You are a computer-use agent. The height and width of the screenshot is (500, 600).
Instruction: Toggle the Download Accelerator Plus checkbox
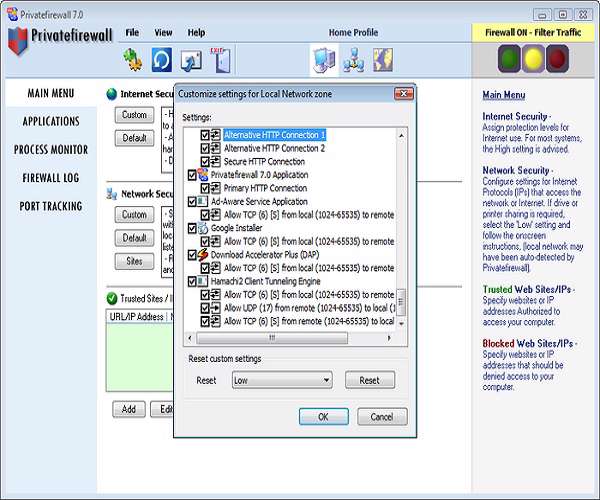pos(192,255)
